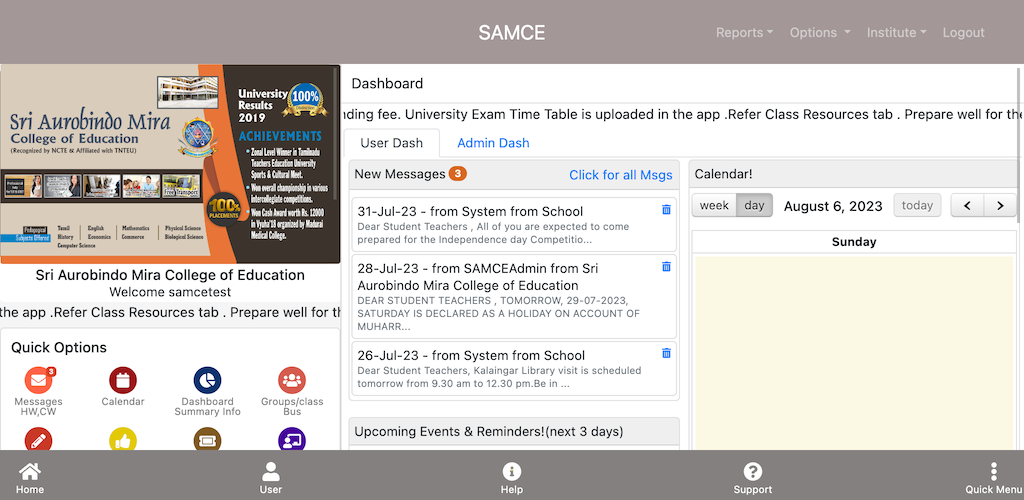This screenshot has height=500, width=1024.
Task: Expand the Institute dropdown menu
Action: 897,33
